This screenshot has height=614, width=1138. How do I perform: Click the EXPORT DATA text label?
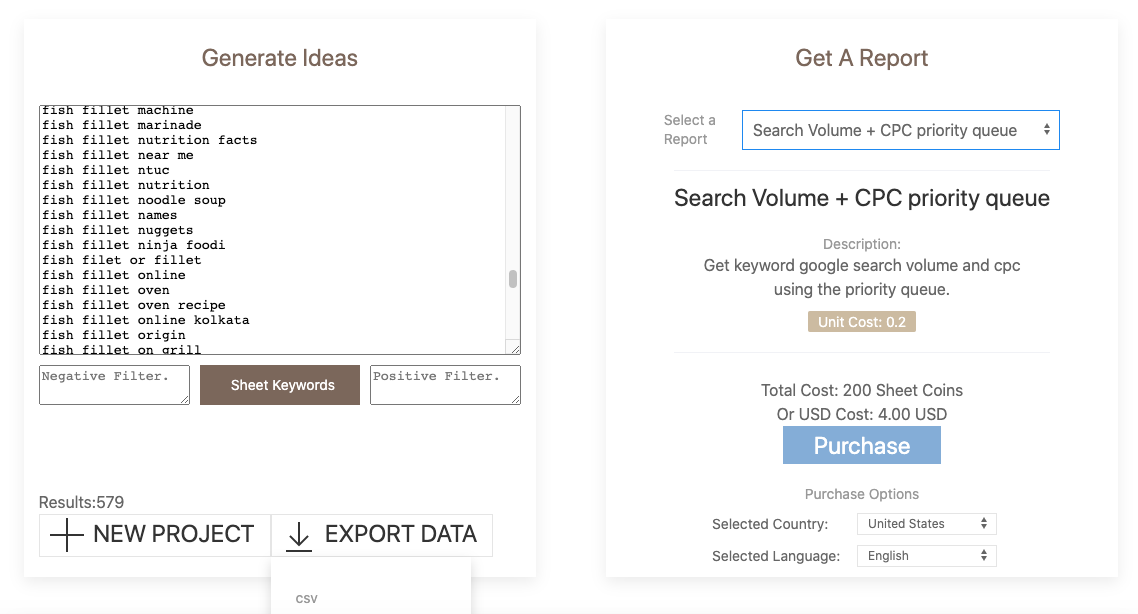(400, 535)
